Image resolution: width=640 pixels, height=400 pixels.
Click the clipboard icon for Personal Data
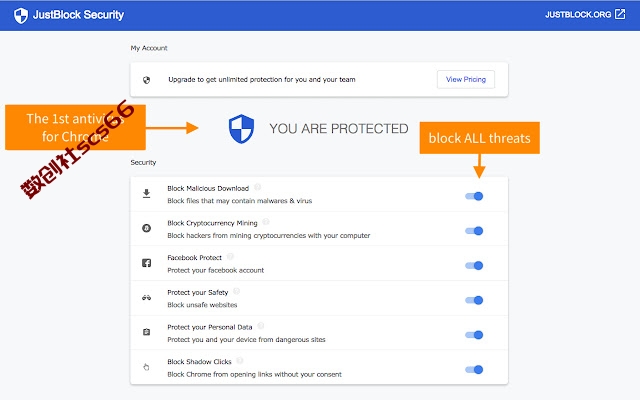point(146,332)
